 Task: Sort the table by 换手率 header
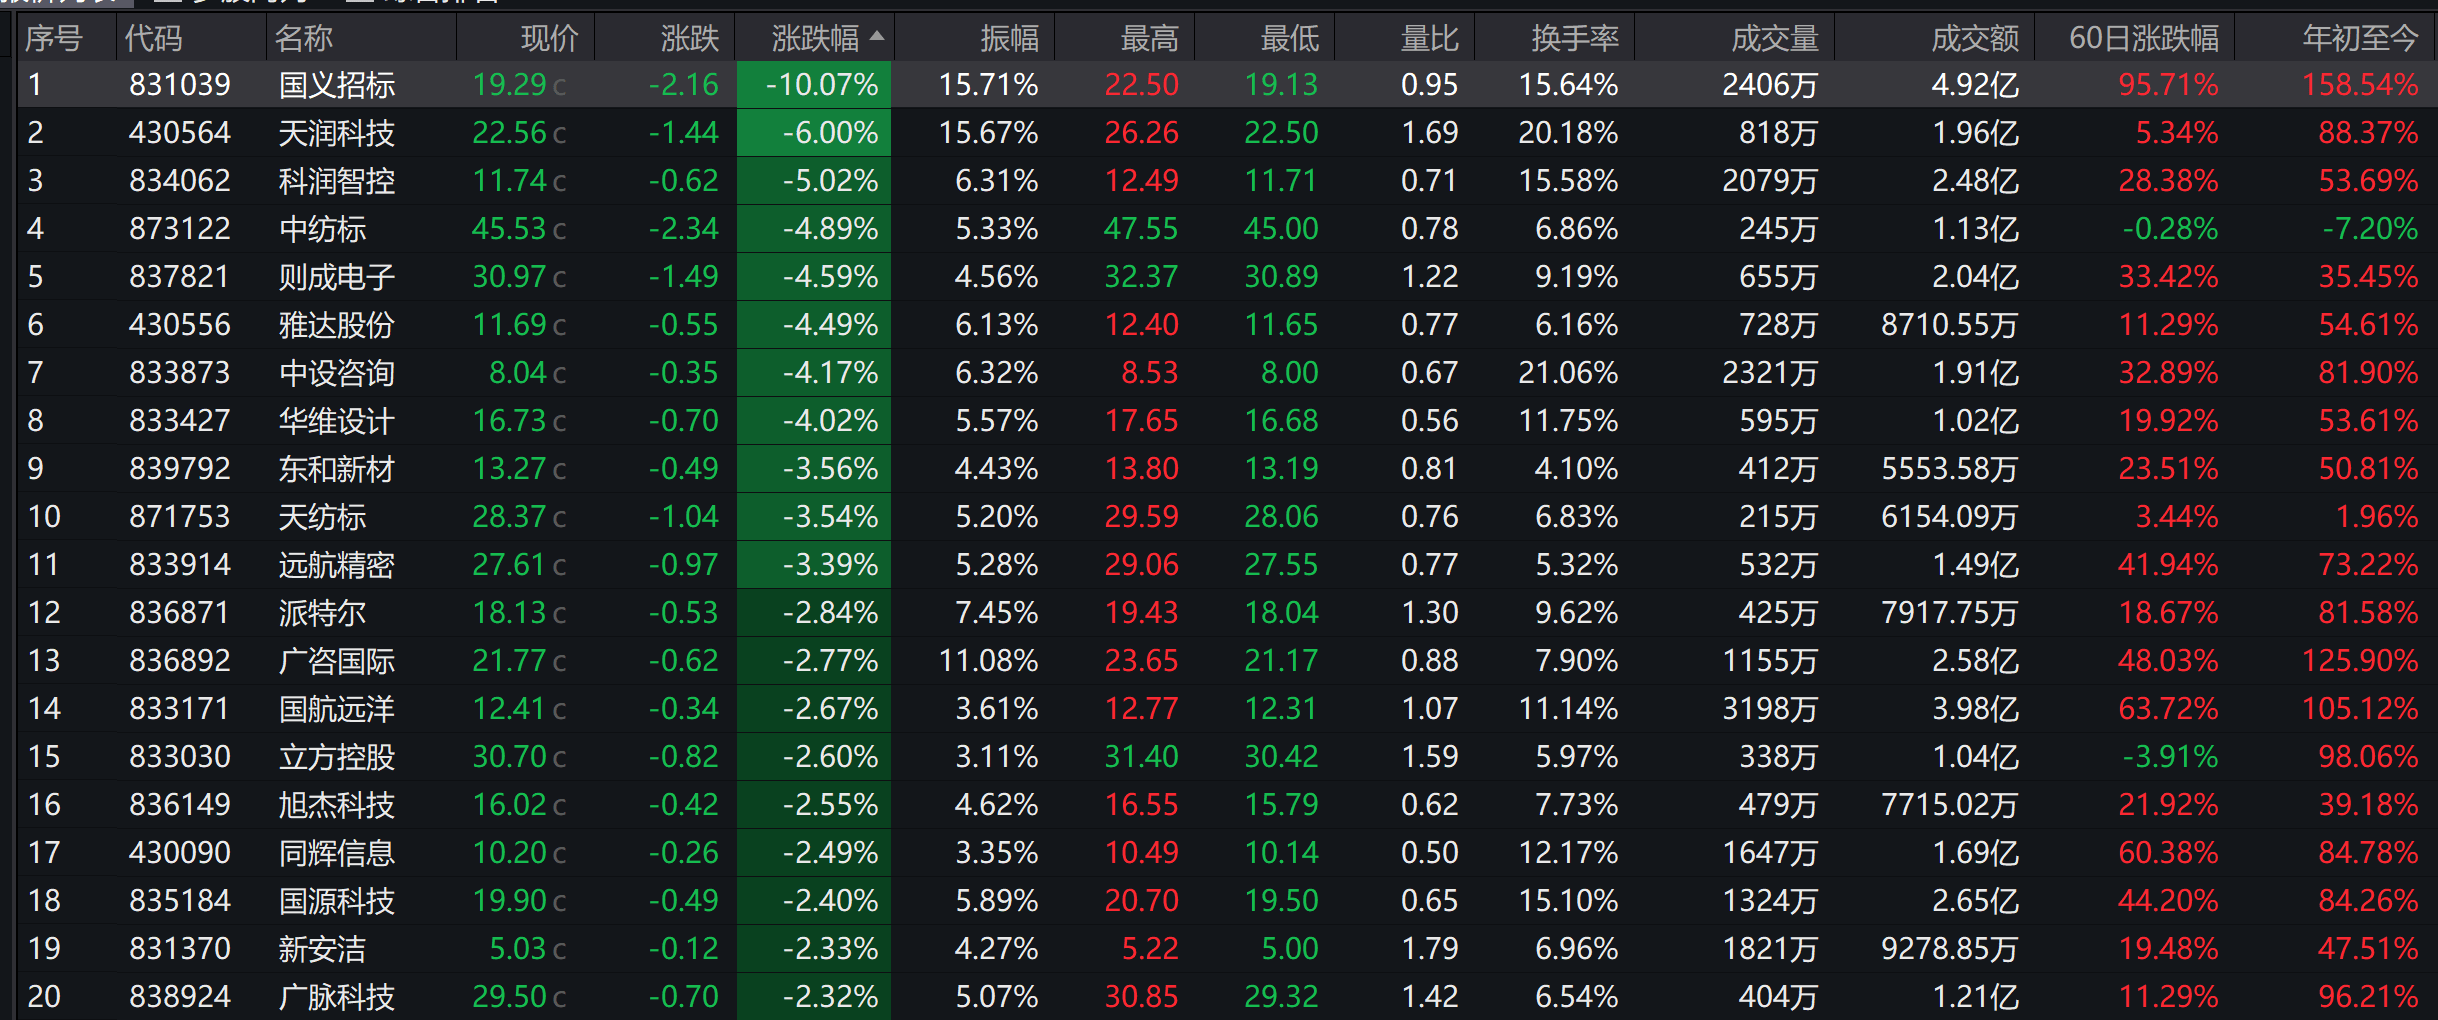[1574, 38]
